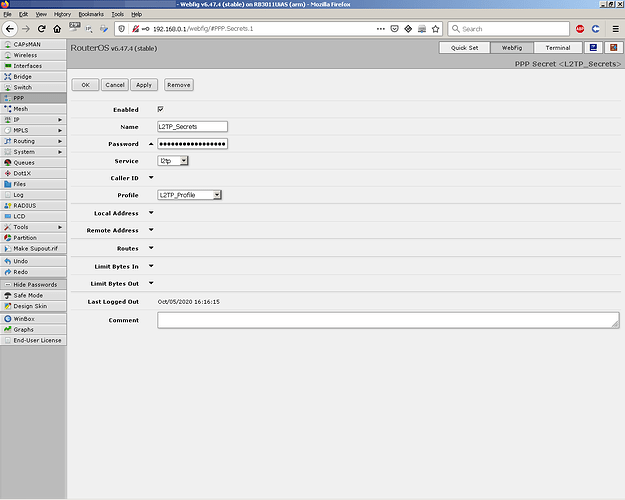The width and height of the screenshot is (625, 500).
Task: Open Queues in sidebar
Action: [x=33, y=163]
